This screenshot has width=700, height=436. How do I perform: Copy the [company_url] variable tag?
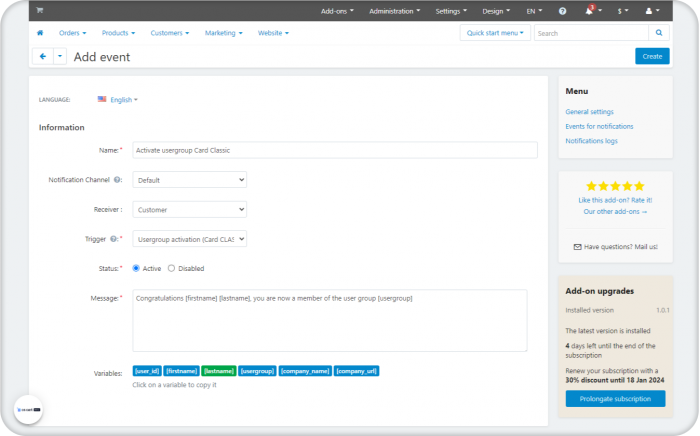point(357,371)
